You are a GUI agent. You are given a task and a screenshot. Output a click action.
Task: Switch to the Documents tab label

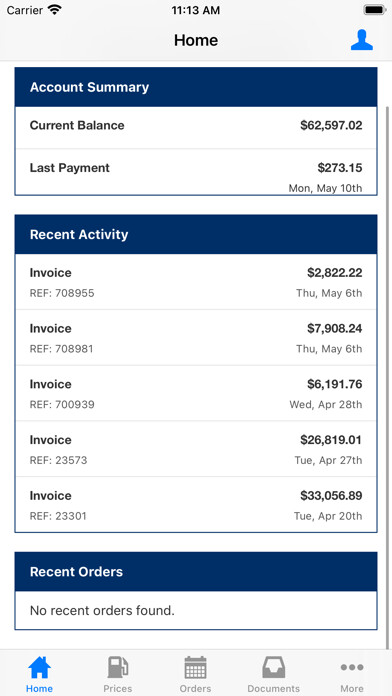(273, 688)
